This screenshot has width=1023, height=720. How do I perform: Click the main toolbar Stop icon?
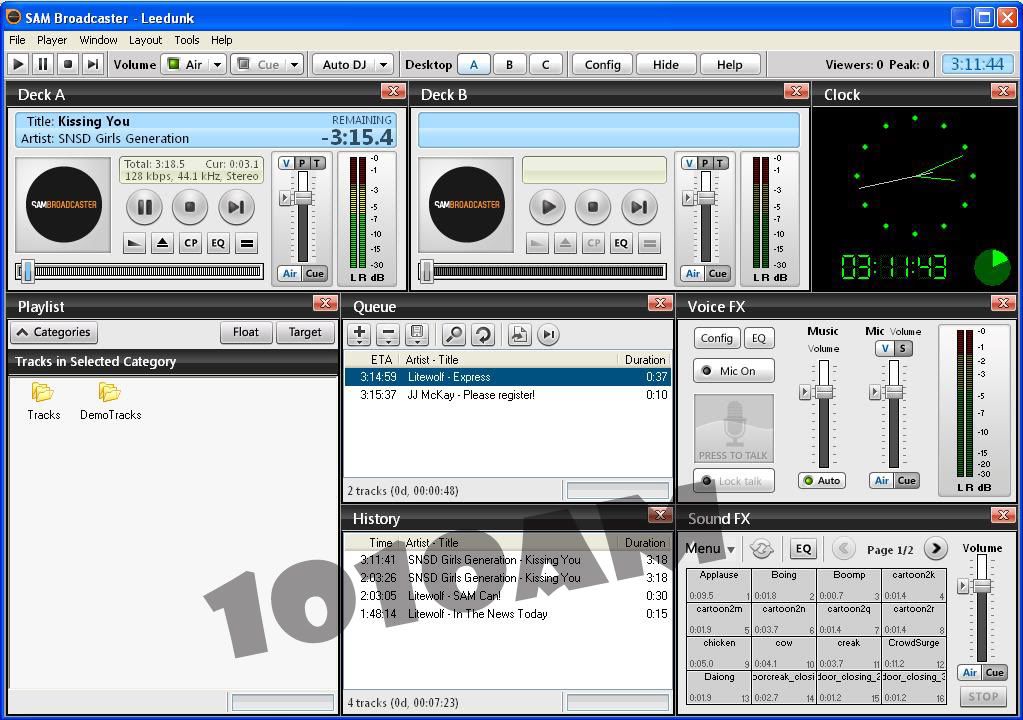click(x=68, y=64)
